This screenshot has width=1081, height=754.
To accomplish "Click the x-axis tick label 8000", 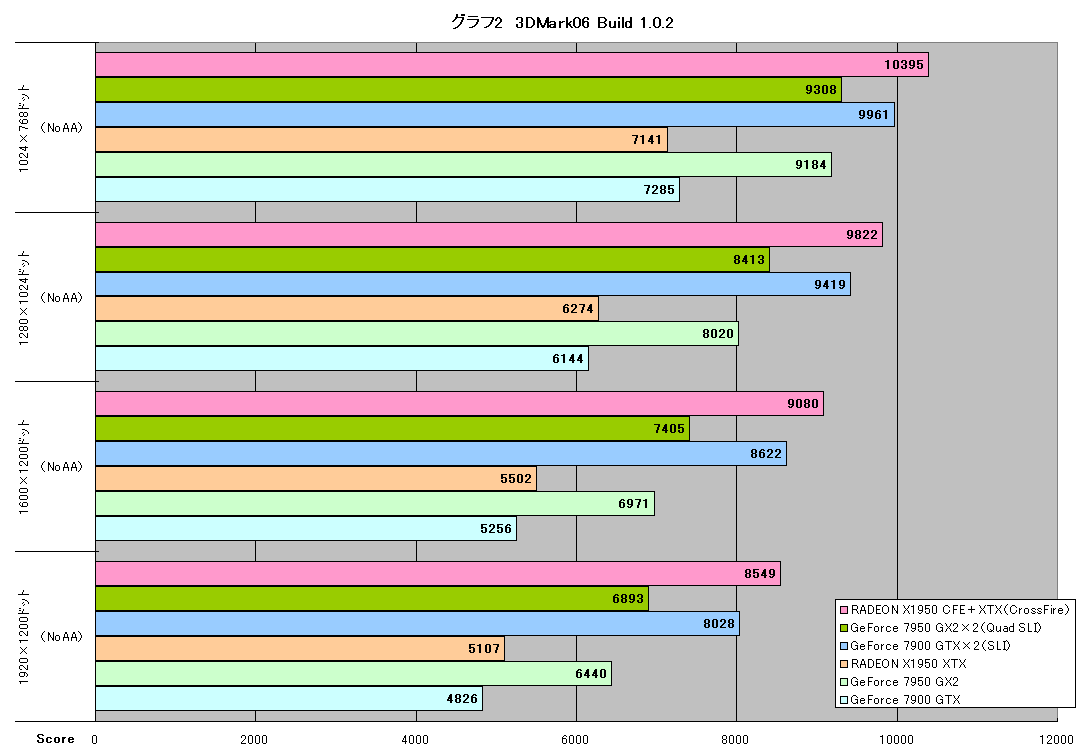I will 735,740.
